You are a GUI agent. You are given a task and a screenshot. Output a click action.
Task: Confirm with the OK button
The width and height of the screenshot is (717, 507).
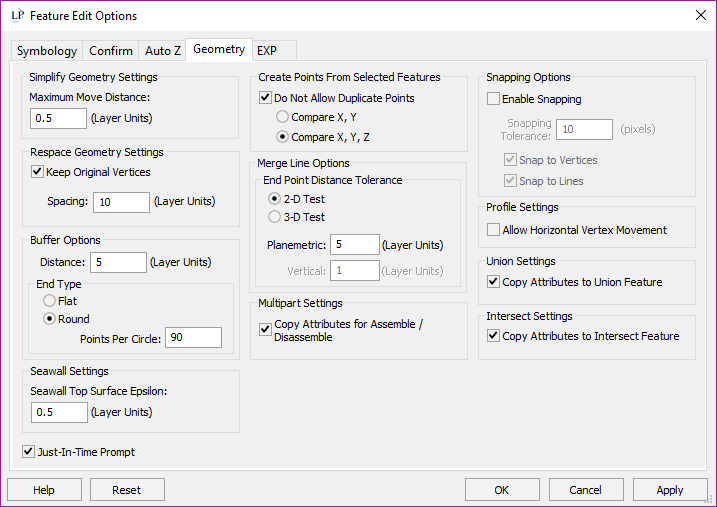click(502, 490)
